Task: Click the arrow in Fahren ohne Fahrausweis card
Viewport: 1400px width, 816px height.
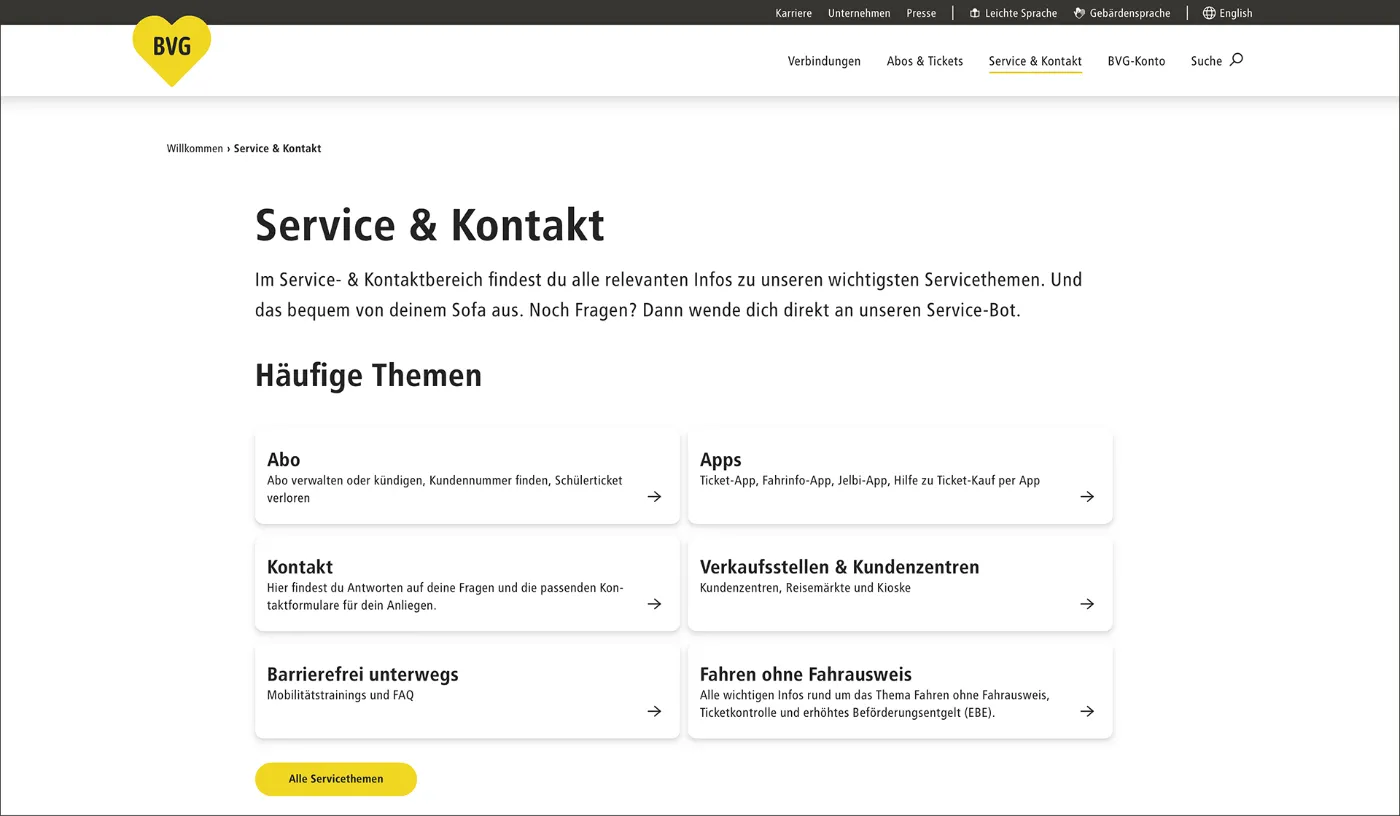Action: point(1087,711)
